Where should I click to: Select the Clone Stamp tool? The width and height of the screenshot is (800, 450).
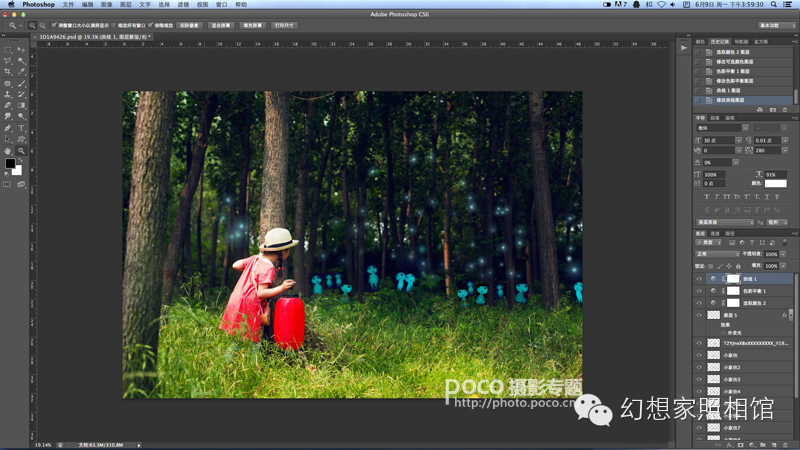(x=8, y=94)
